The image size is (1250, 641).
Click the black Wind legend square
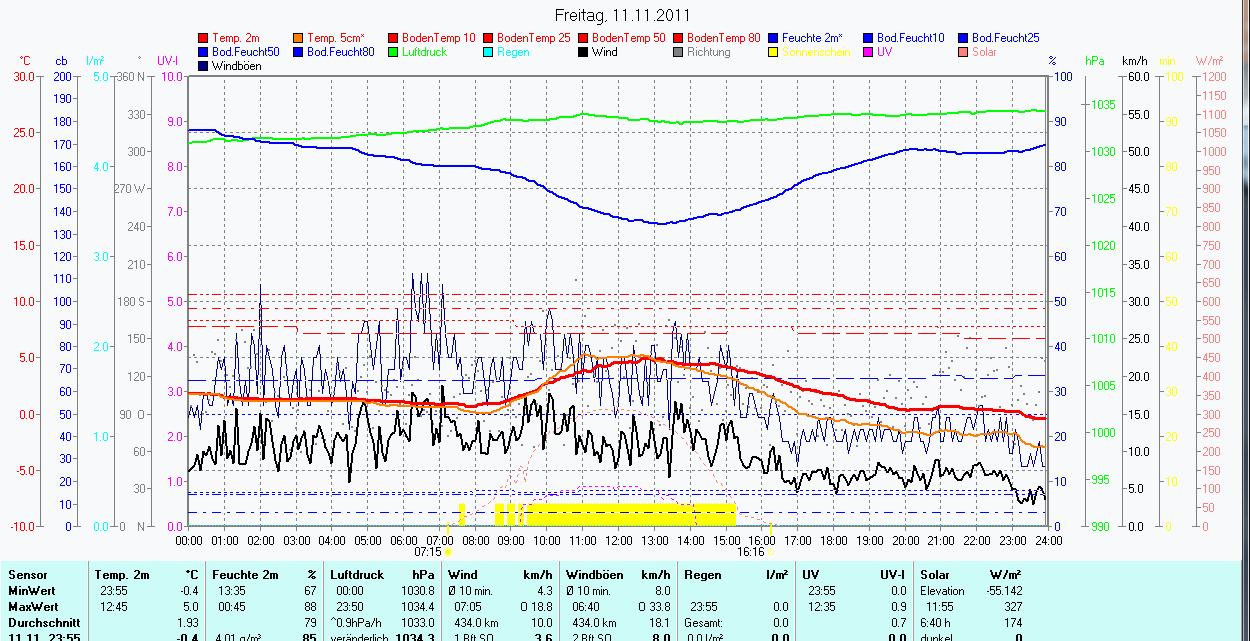(584, 52)
